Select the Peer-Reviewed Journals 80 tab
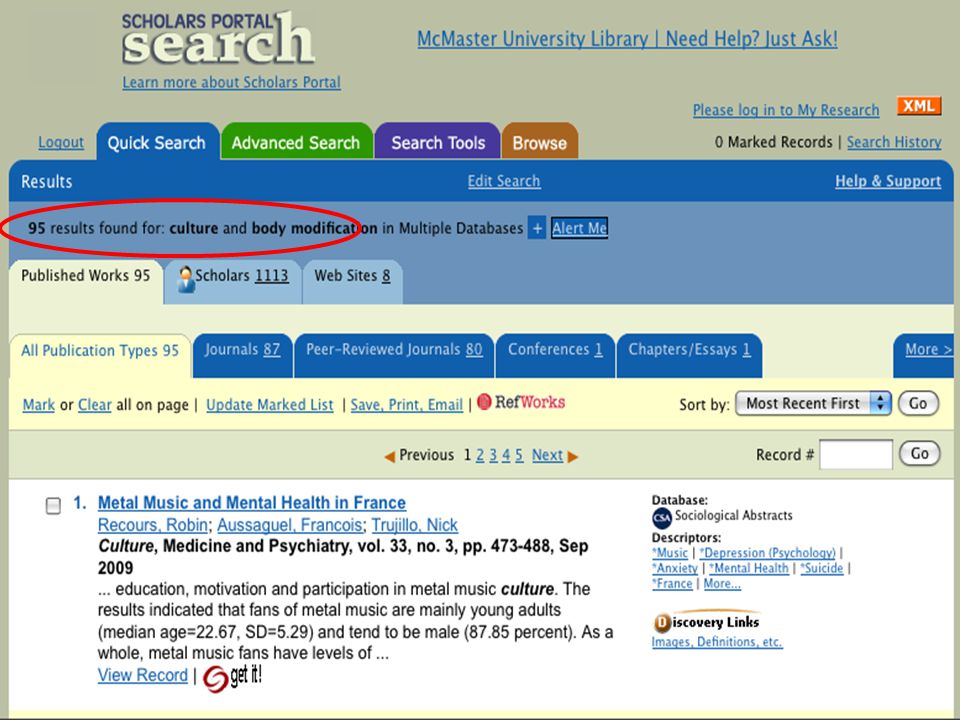The width and height of the screenshot is (960, 720). 394,354
